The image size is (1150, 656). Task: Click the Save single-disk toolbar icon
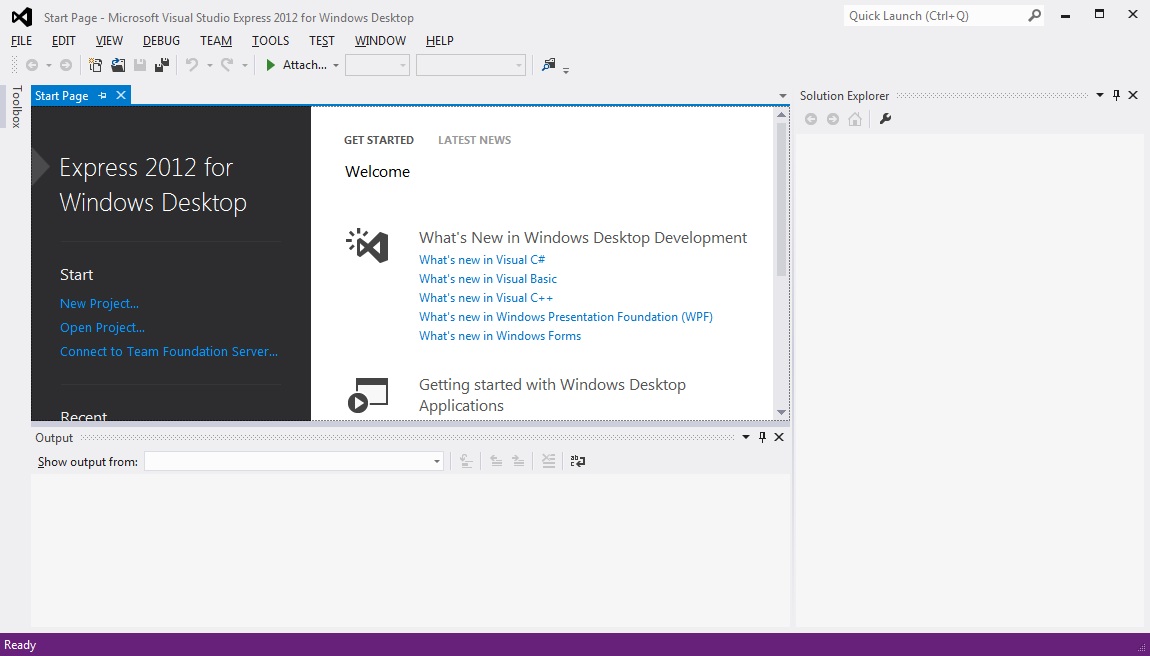click(x=139, y=65)
